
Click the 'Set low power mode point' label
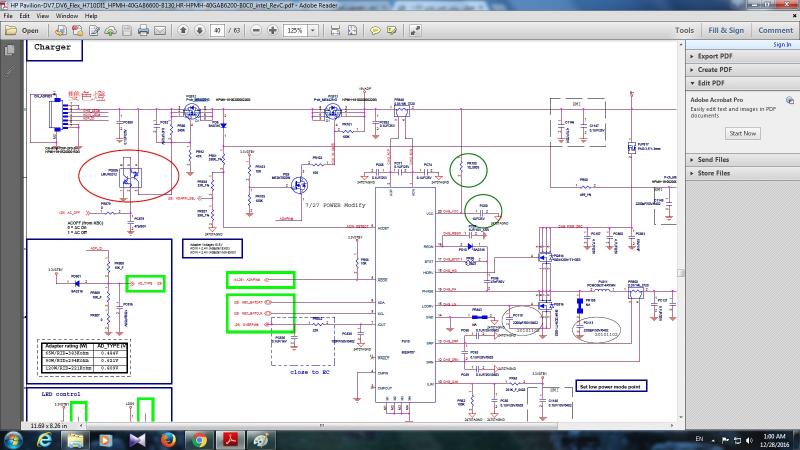tap(610, 386)
